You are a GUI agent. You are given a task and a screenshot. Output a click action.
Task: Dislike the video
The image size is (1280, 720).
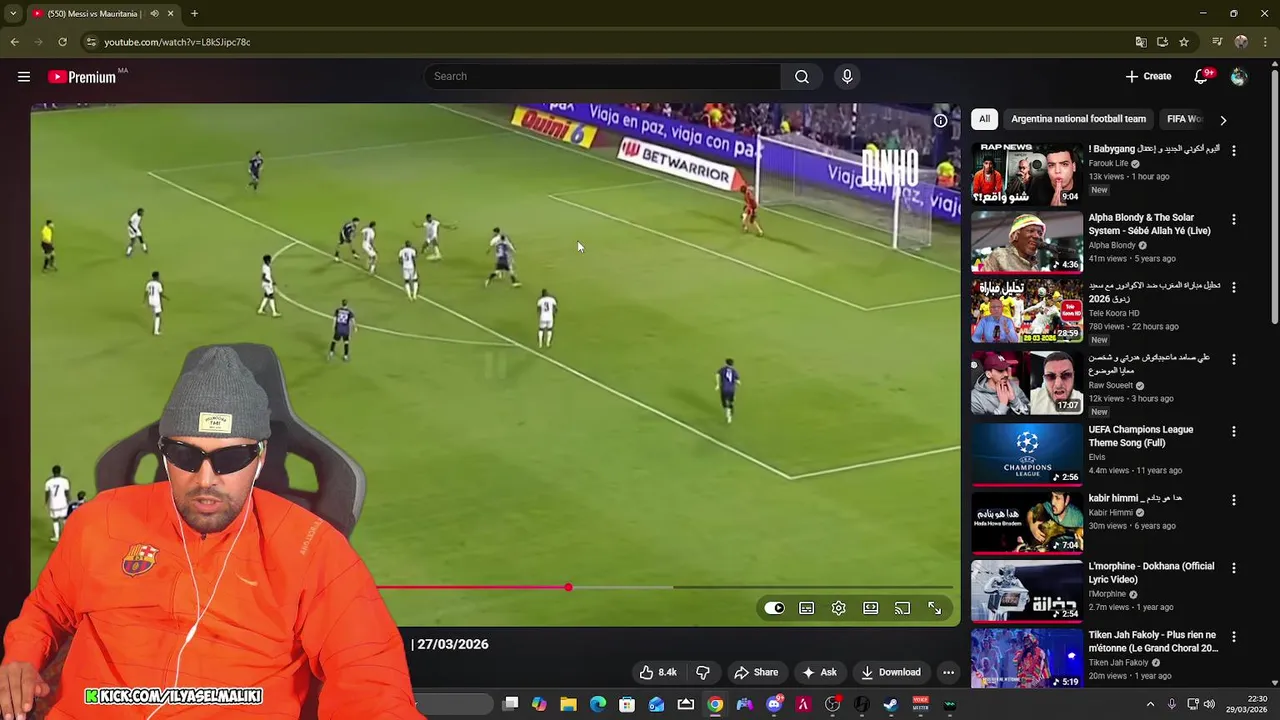pyautogui.click(x=703, y=672)
